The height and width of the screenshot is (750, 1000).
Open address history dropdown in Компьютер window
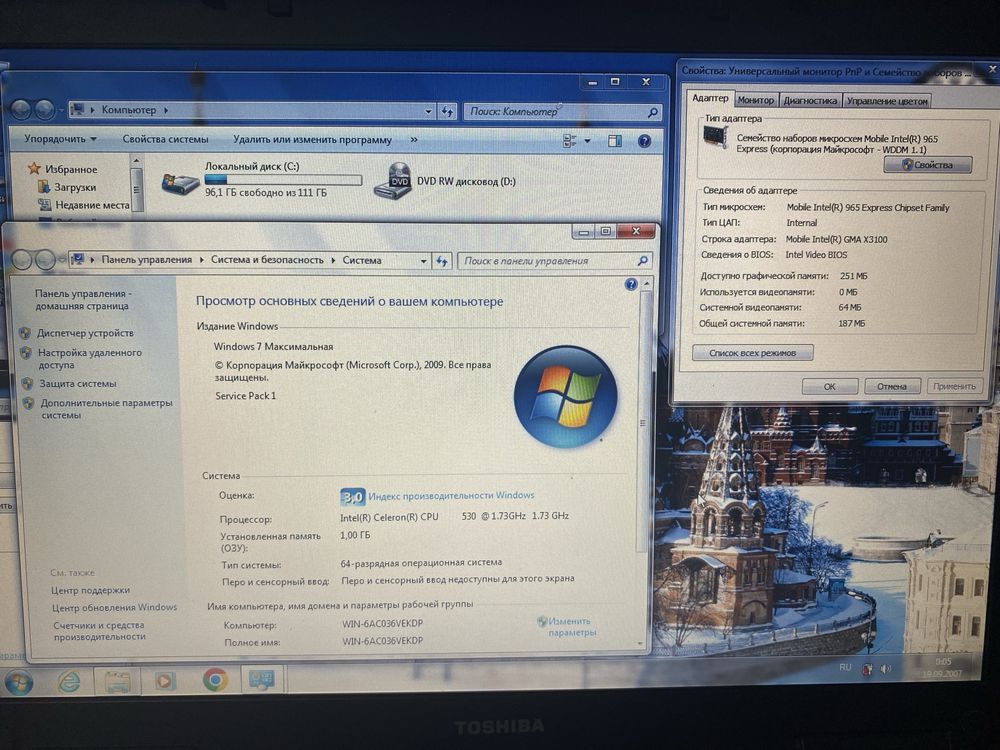coord(429,112)
